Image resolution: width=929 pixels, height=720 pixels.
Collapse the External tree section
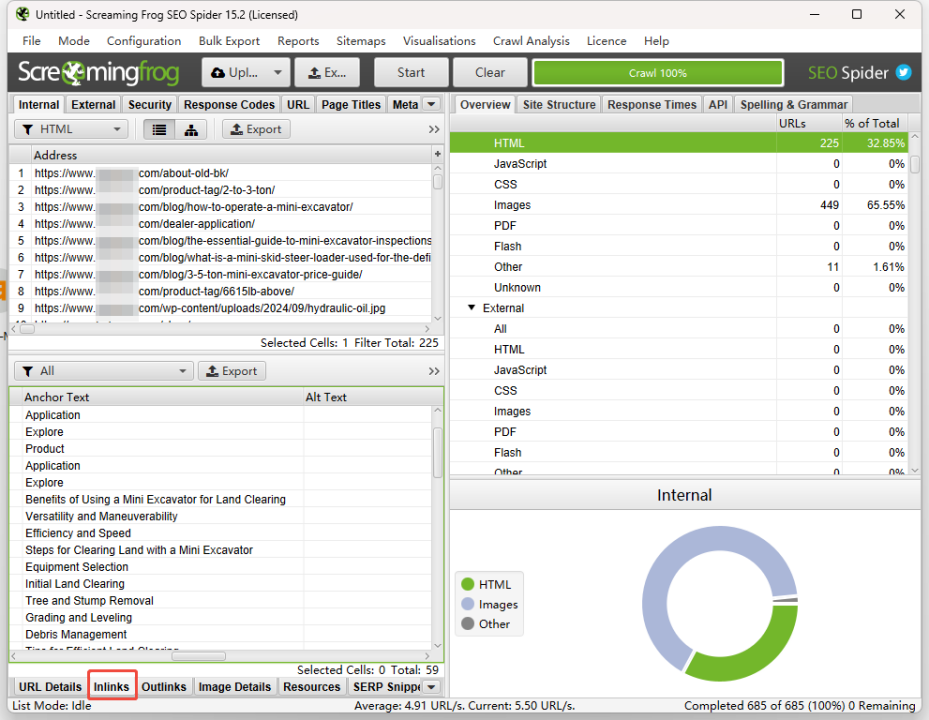(x=472, y=308)
